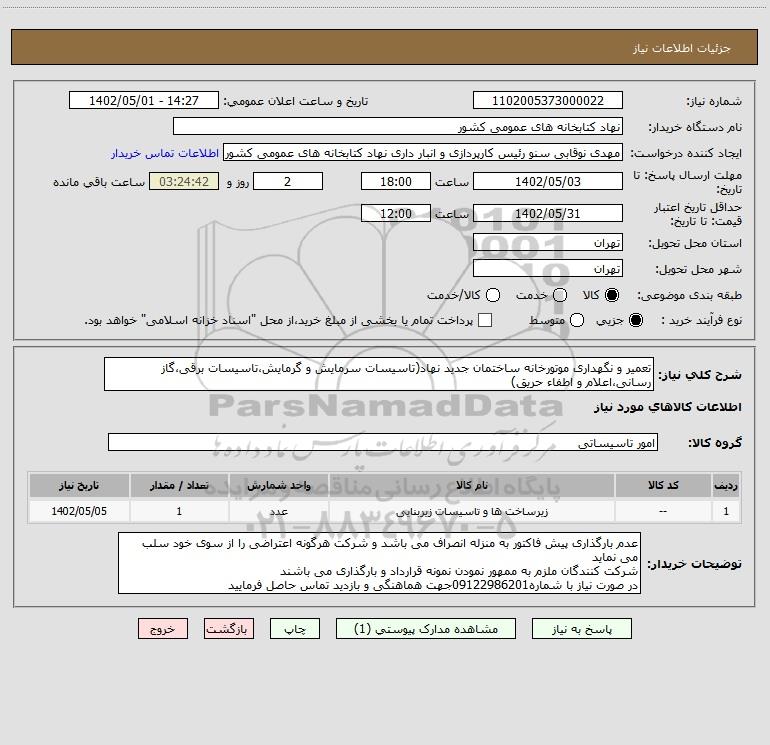This screenshot has width=770, height=745.
Task: Click the request creator field مهدی نوقابی
Action: [x=422, y=153]
